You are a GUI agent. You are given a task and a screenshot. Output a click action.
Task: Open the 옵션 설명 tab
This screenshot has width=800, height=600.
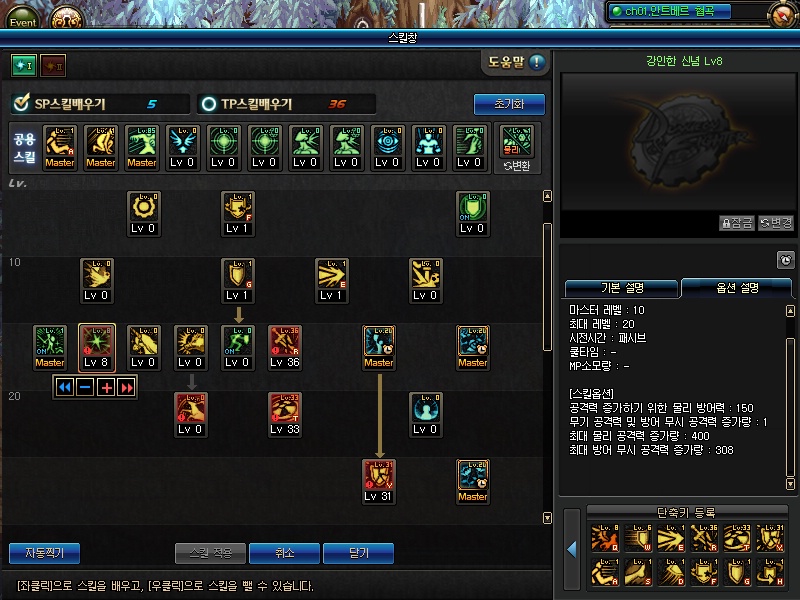pyautogui.click(x=737, y=288)
